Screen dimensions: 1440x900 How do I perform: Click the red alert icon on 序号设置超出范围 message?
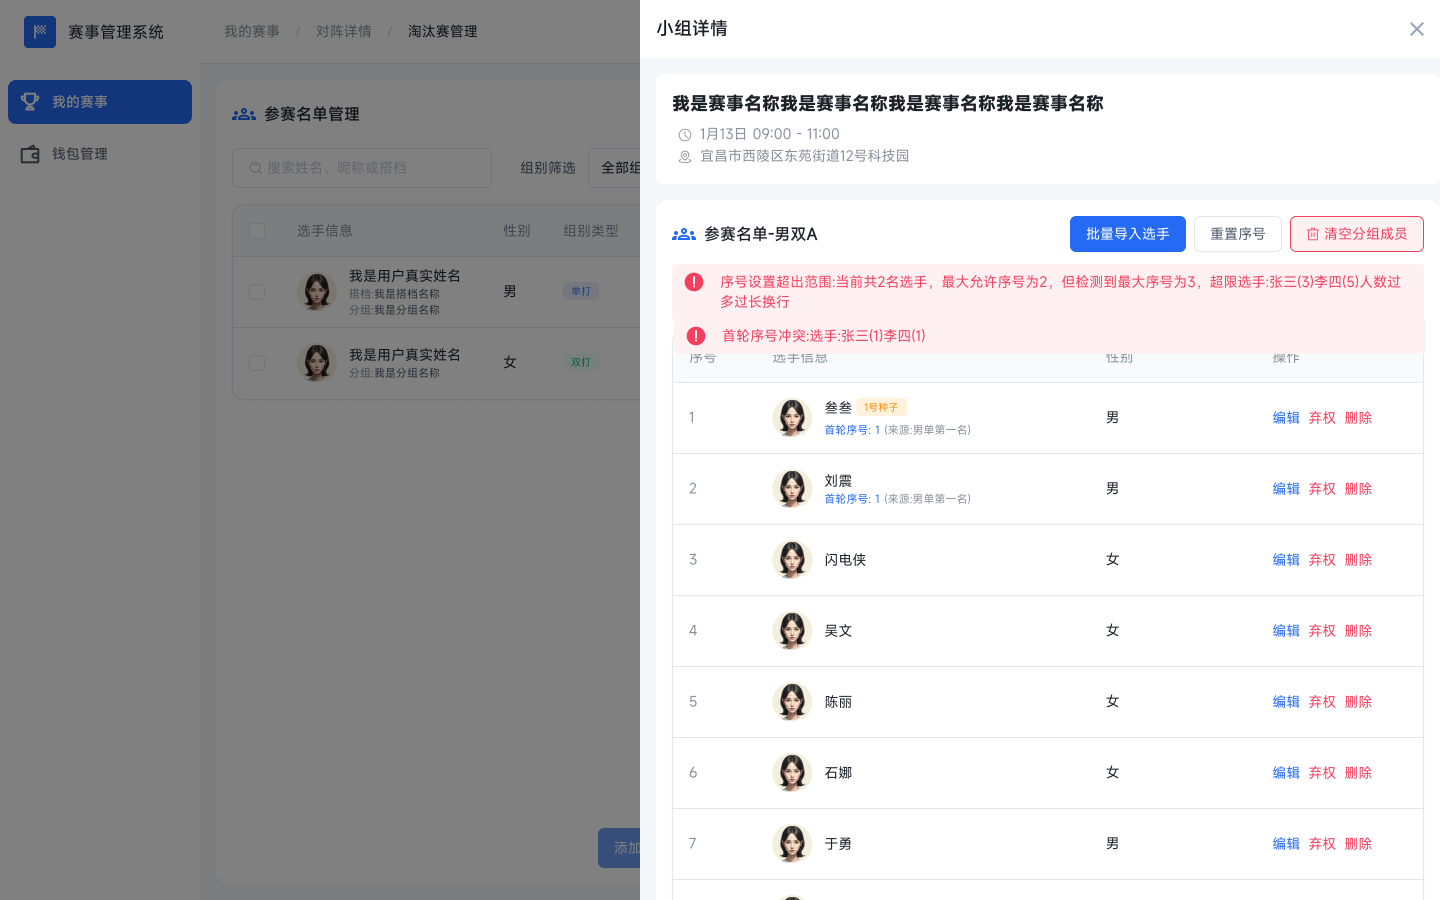pos(694,282)
